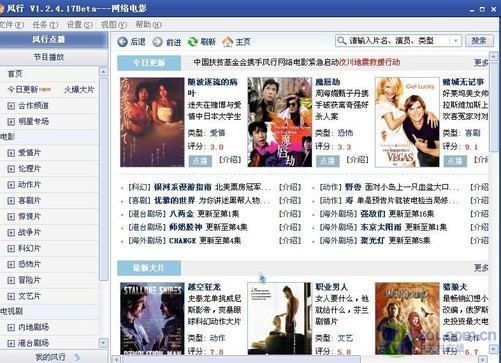
Task: Open the 随波逐流的病叶 movie poster
Action: tap(152, 122)
